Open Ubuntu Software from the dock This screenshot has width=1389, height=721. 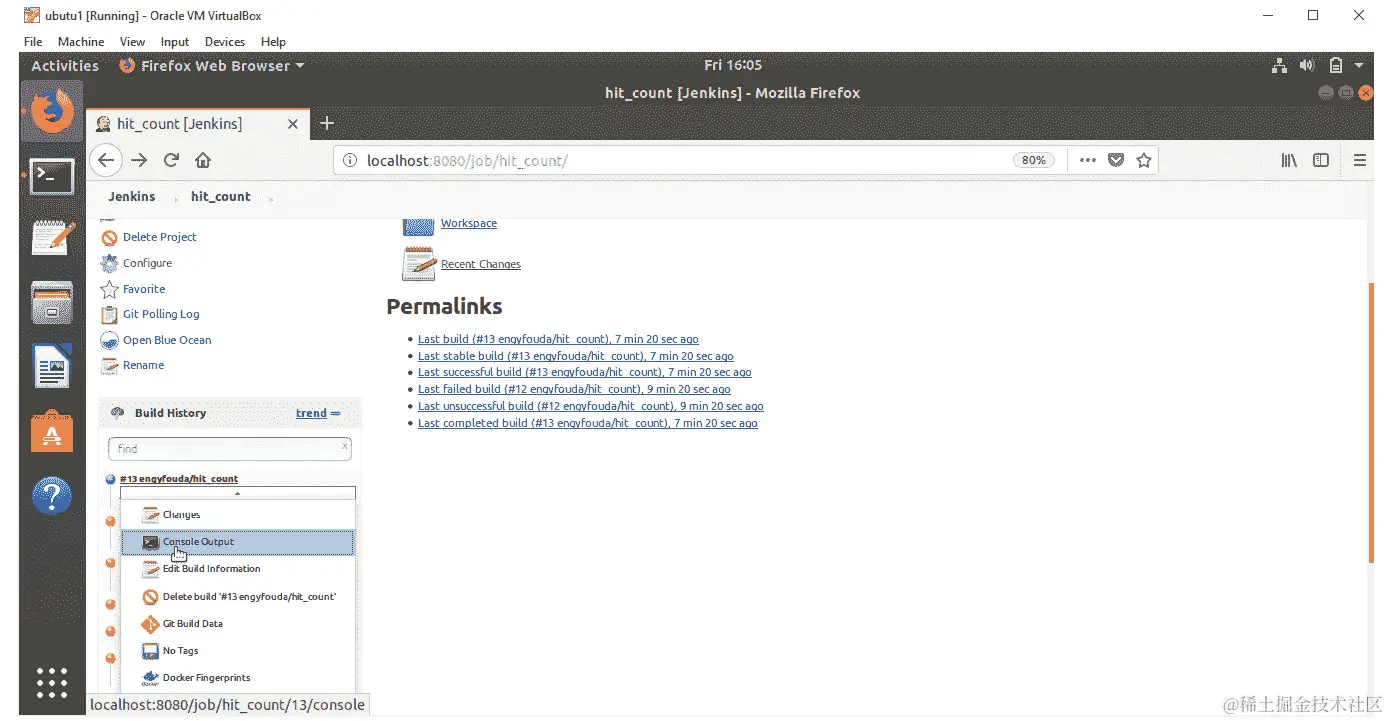(52, 431)
